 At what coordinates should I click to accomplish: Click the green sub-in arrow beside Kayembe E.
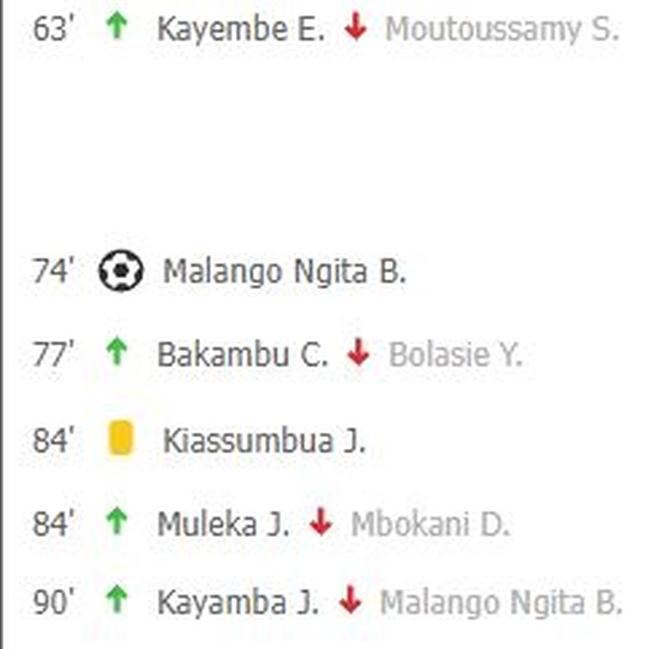(117, 26)
